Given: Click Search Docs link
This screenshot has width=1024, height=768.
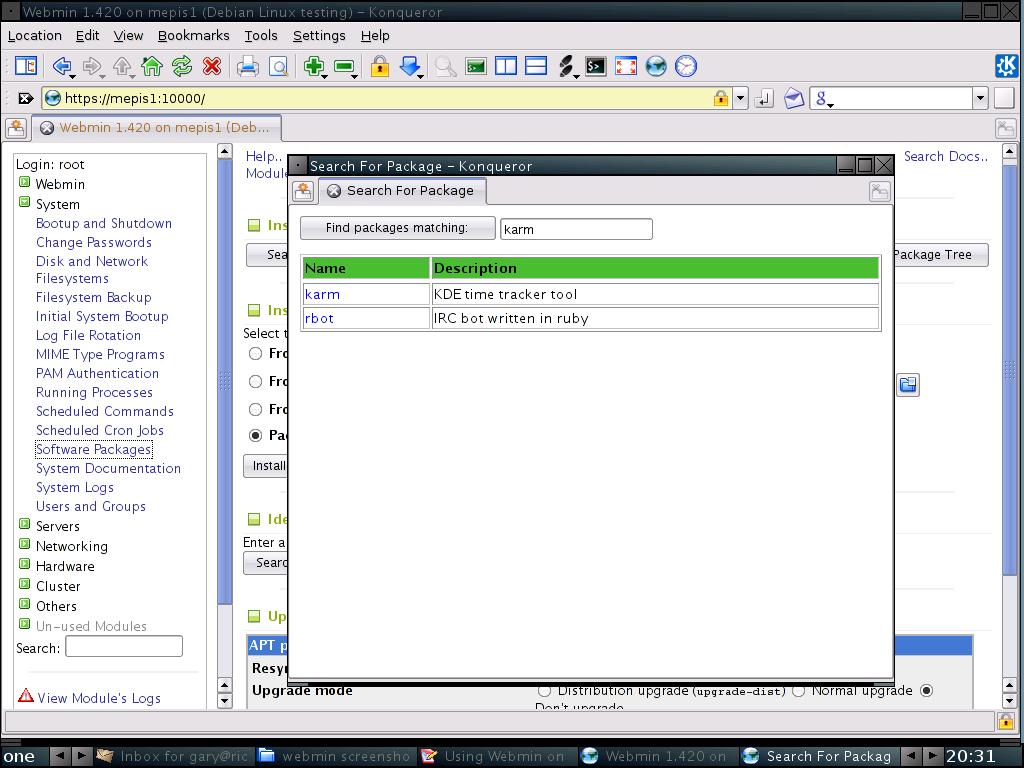Looking at the screenshot, I should [946, 157].
